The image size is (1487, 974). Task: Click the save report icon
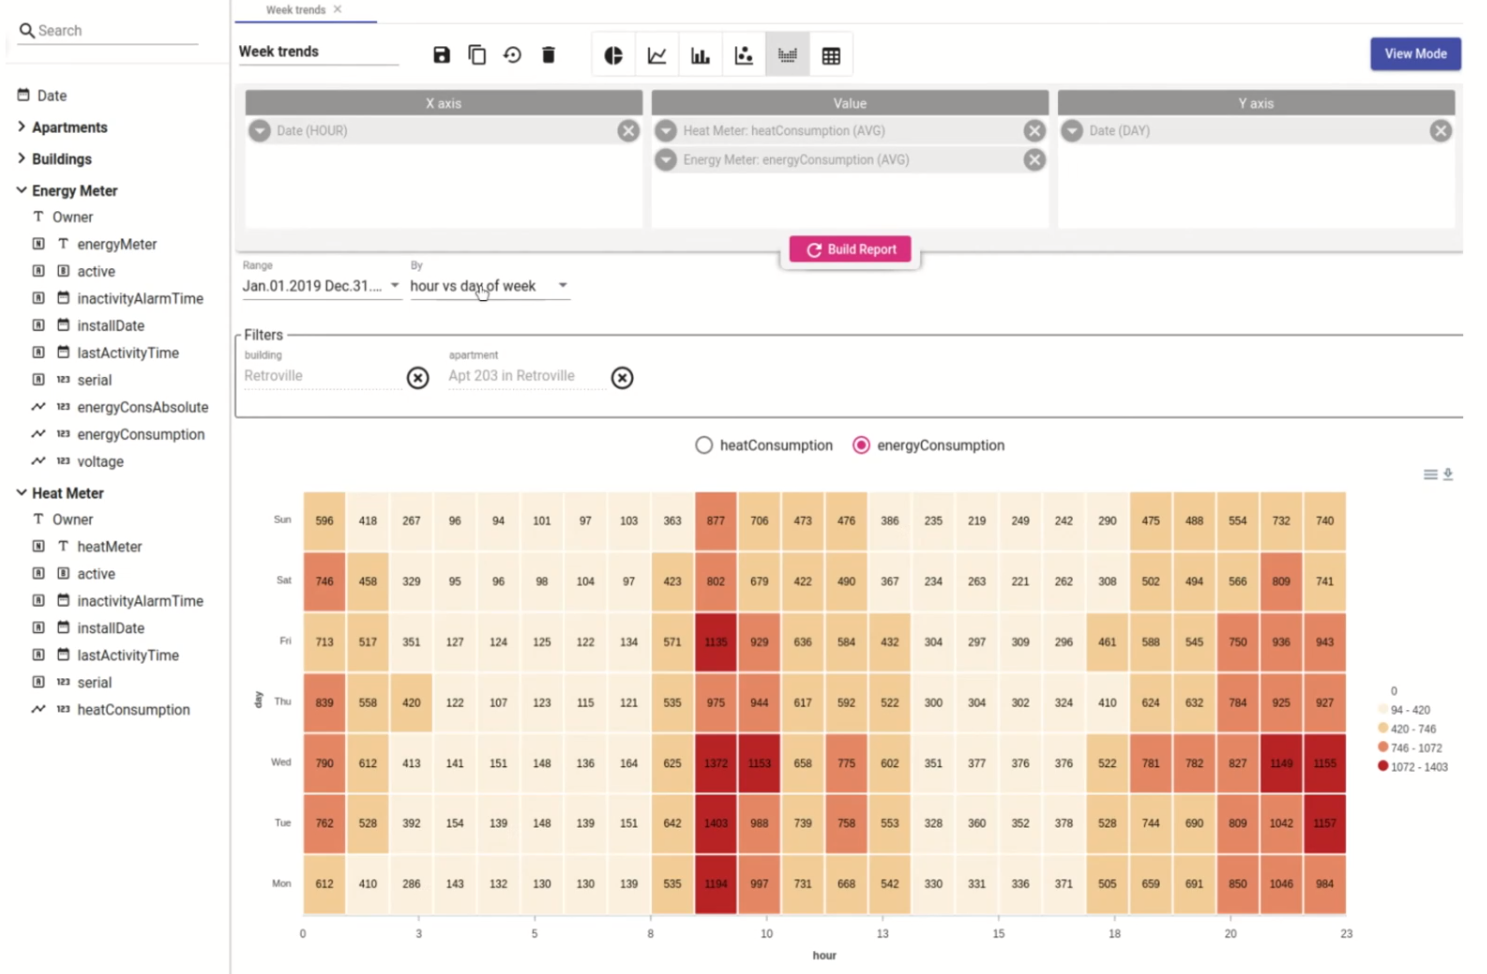point(441,55)
